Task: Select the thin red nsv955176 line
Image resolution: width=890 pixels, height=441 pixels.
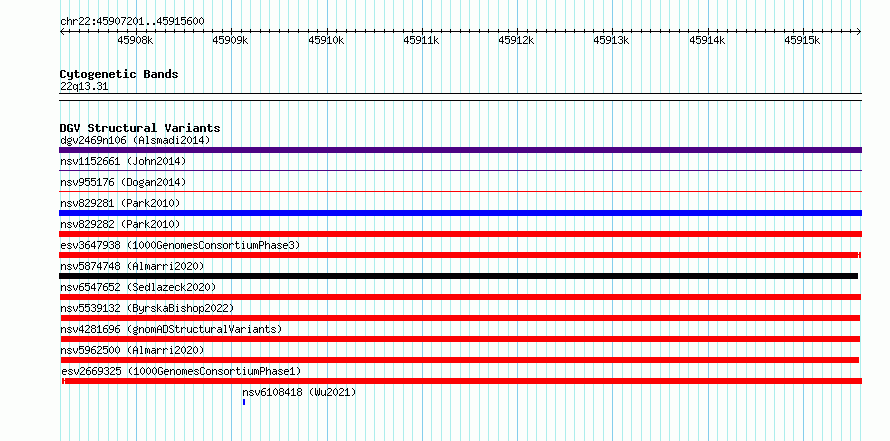Action: 460,191
